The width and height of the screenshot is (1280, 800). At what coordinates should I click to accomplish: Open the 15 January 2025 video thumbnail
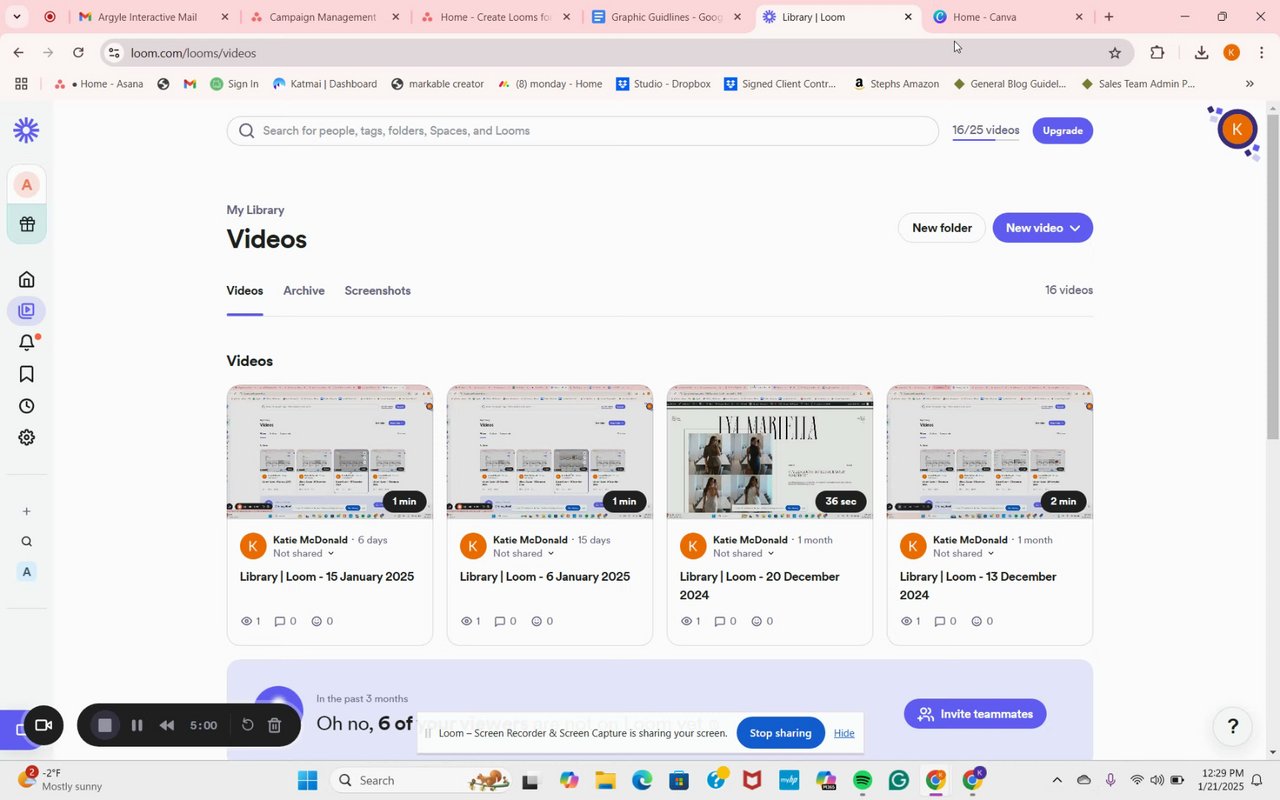[x=330, y=452]
